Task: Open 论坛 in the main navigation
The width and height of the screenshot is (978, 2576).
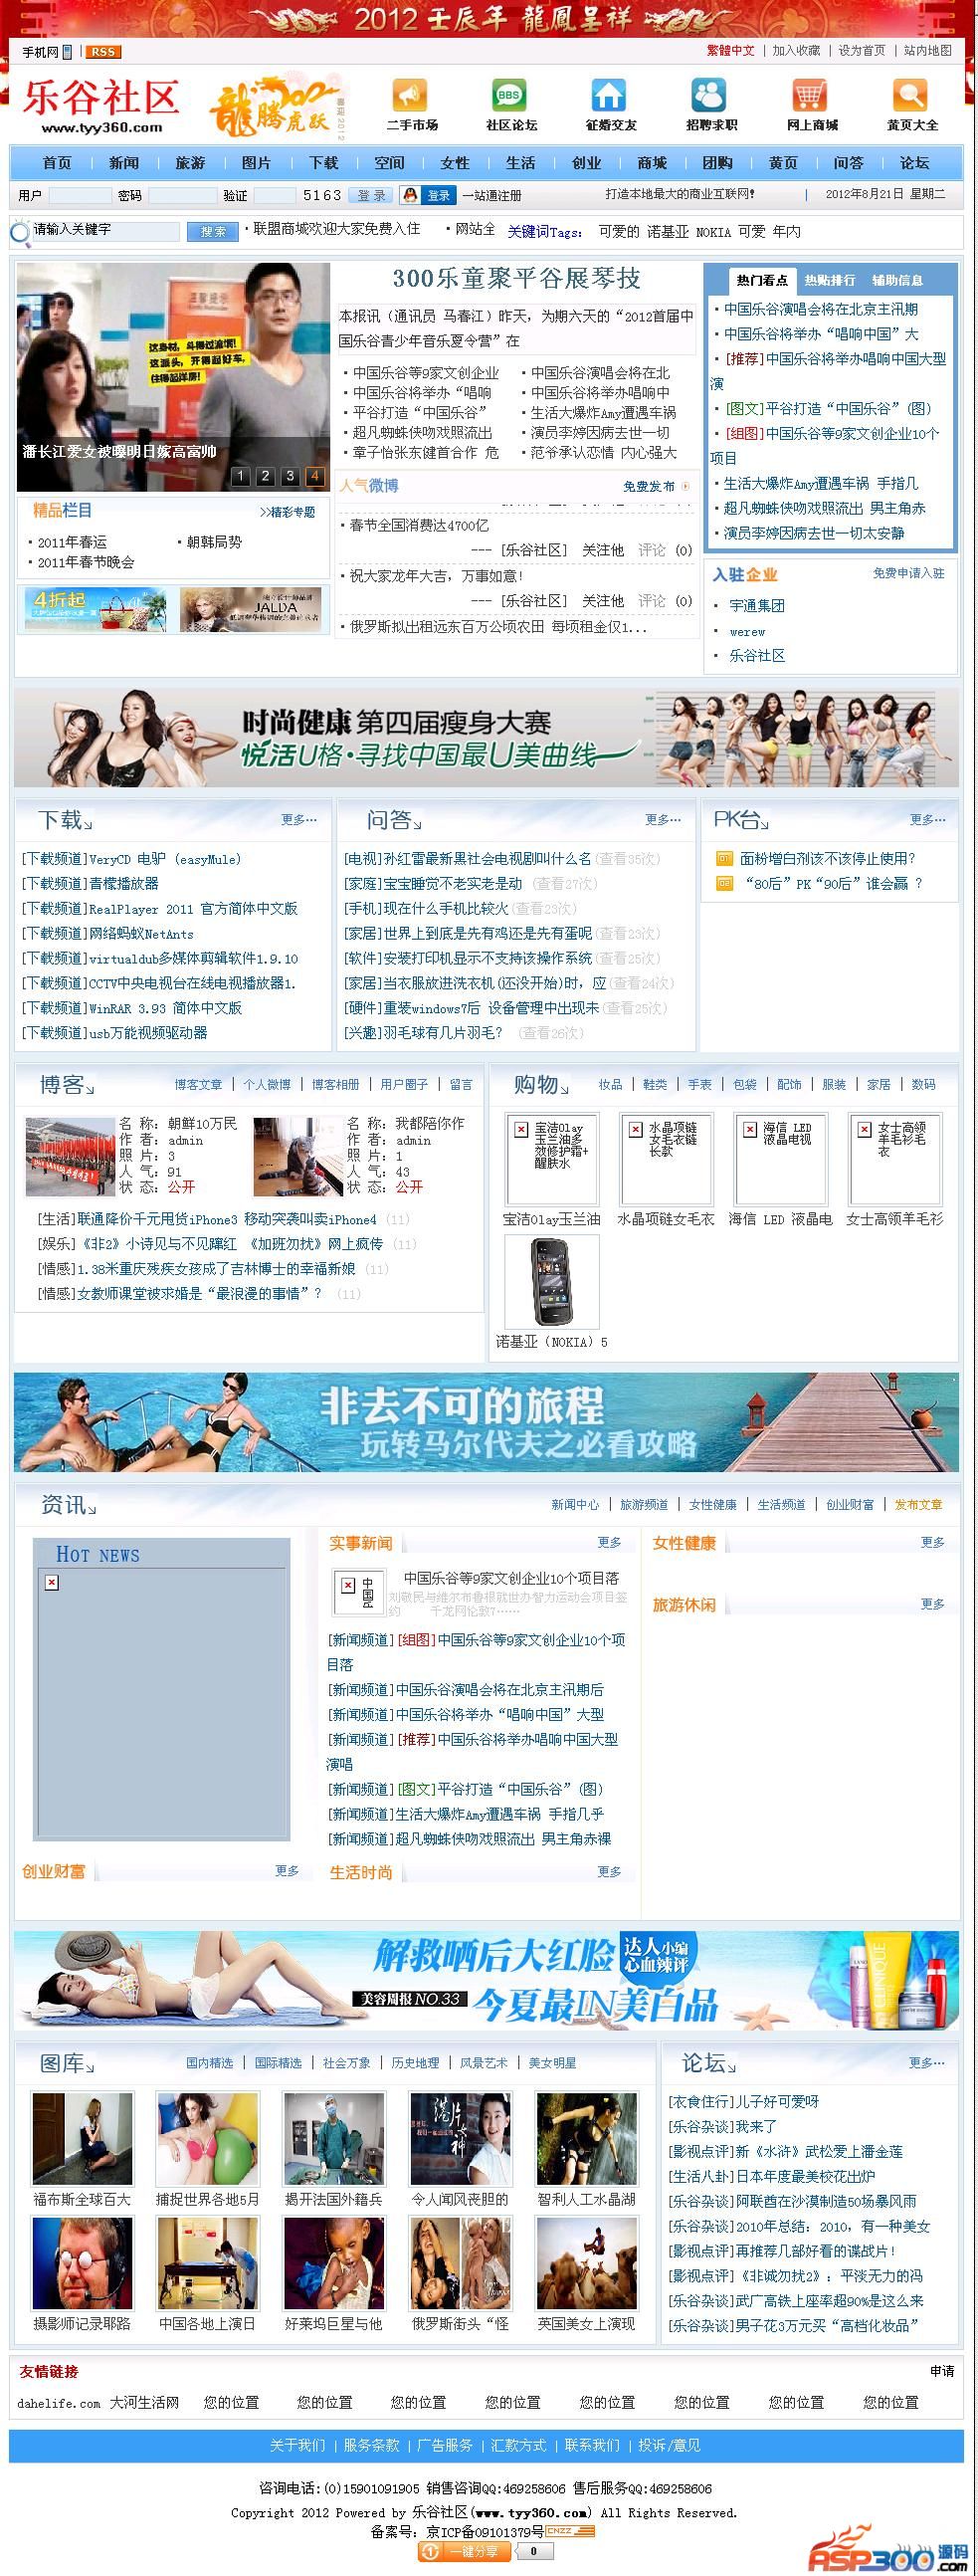Action: coord(914,163)
